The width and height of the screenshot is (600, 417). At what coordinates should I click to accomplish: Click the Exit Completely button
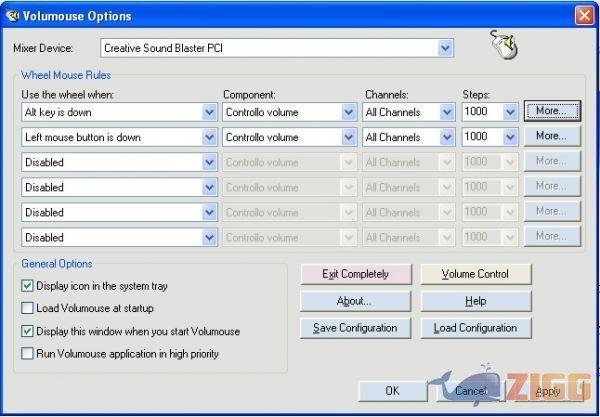356,274
